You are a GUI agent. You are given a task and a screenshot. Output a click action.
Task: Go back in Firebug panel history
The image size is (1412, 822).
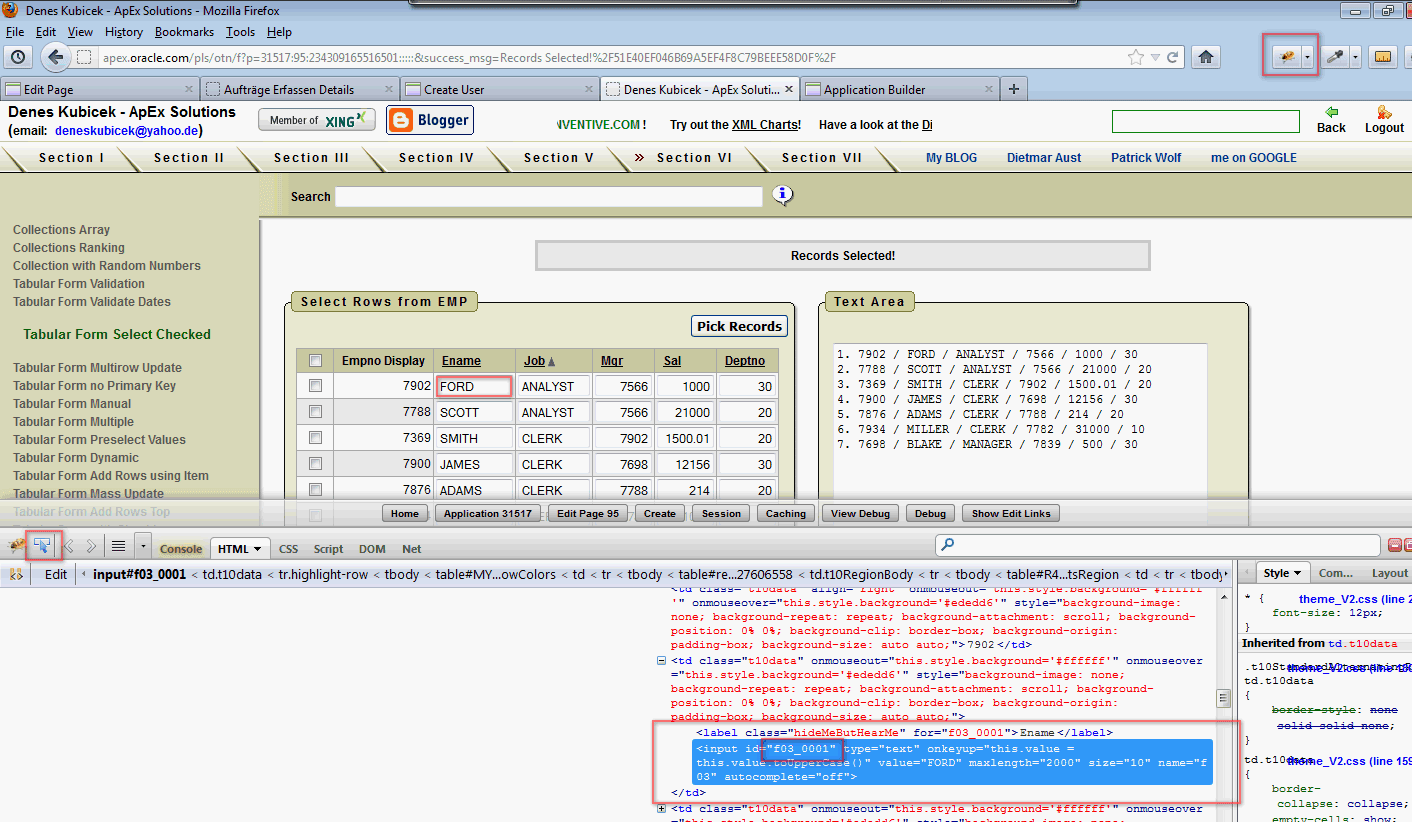[69, 546]
